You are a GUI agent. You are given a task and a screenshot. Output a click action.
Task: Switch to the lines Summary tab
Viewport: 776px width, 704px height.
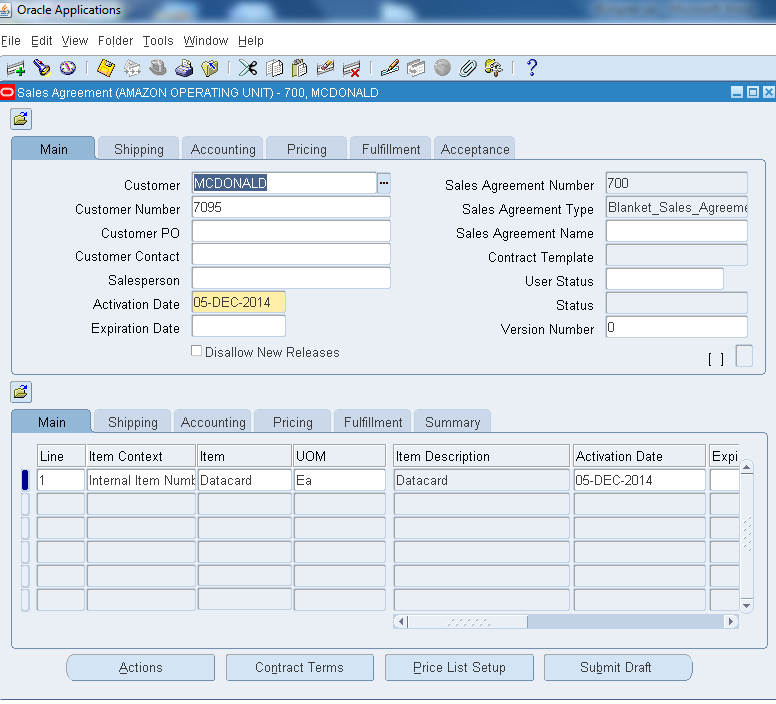(452, 422)
